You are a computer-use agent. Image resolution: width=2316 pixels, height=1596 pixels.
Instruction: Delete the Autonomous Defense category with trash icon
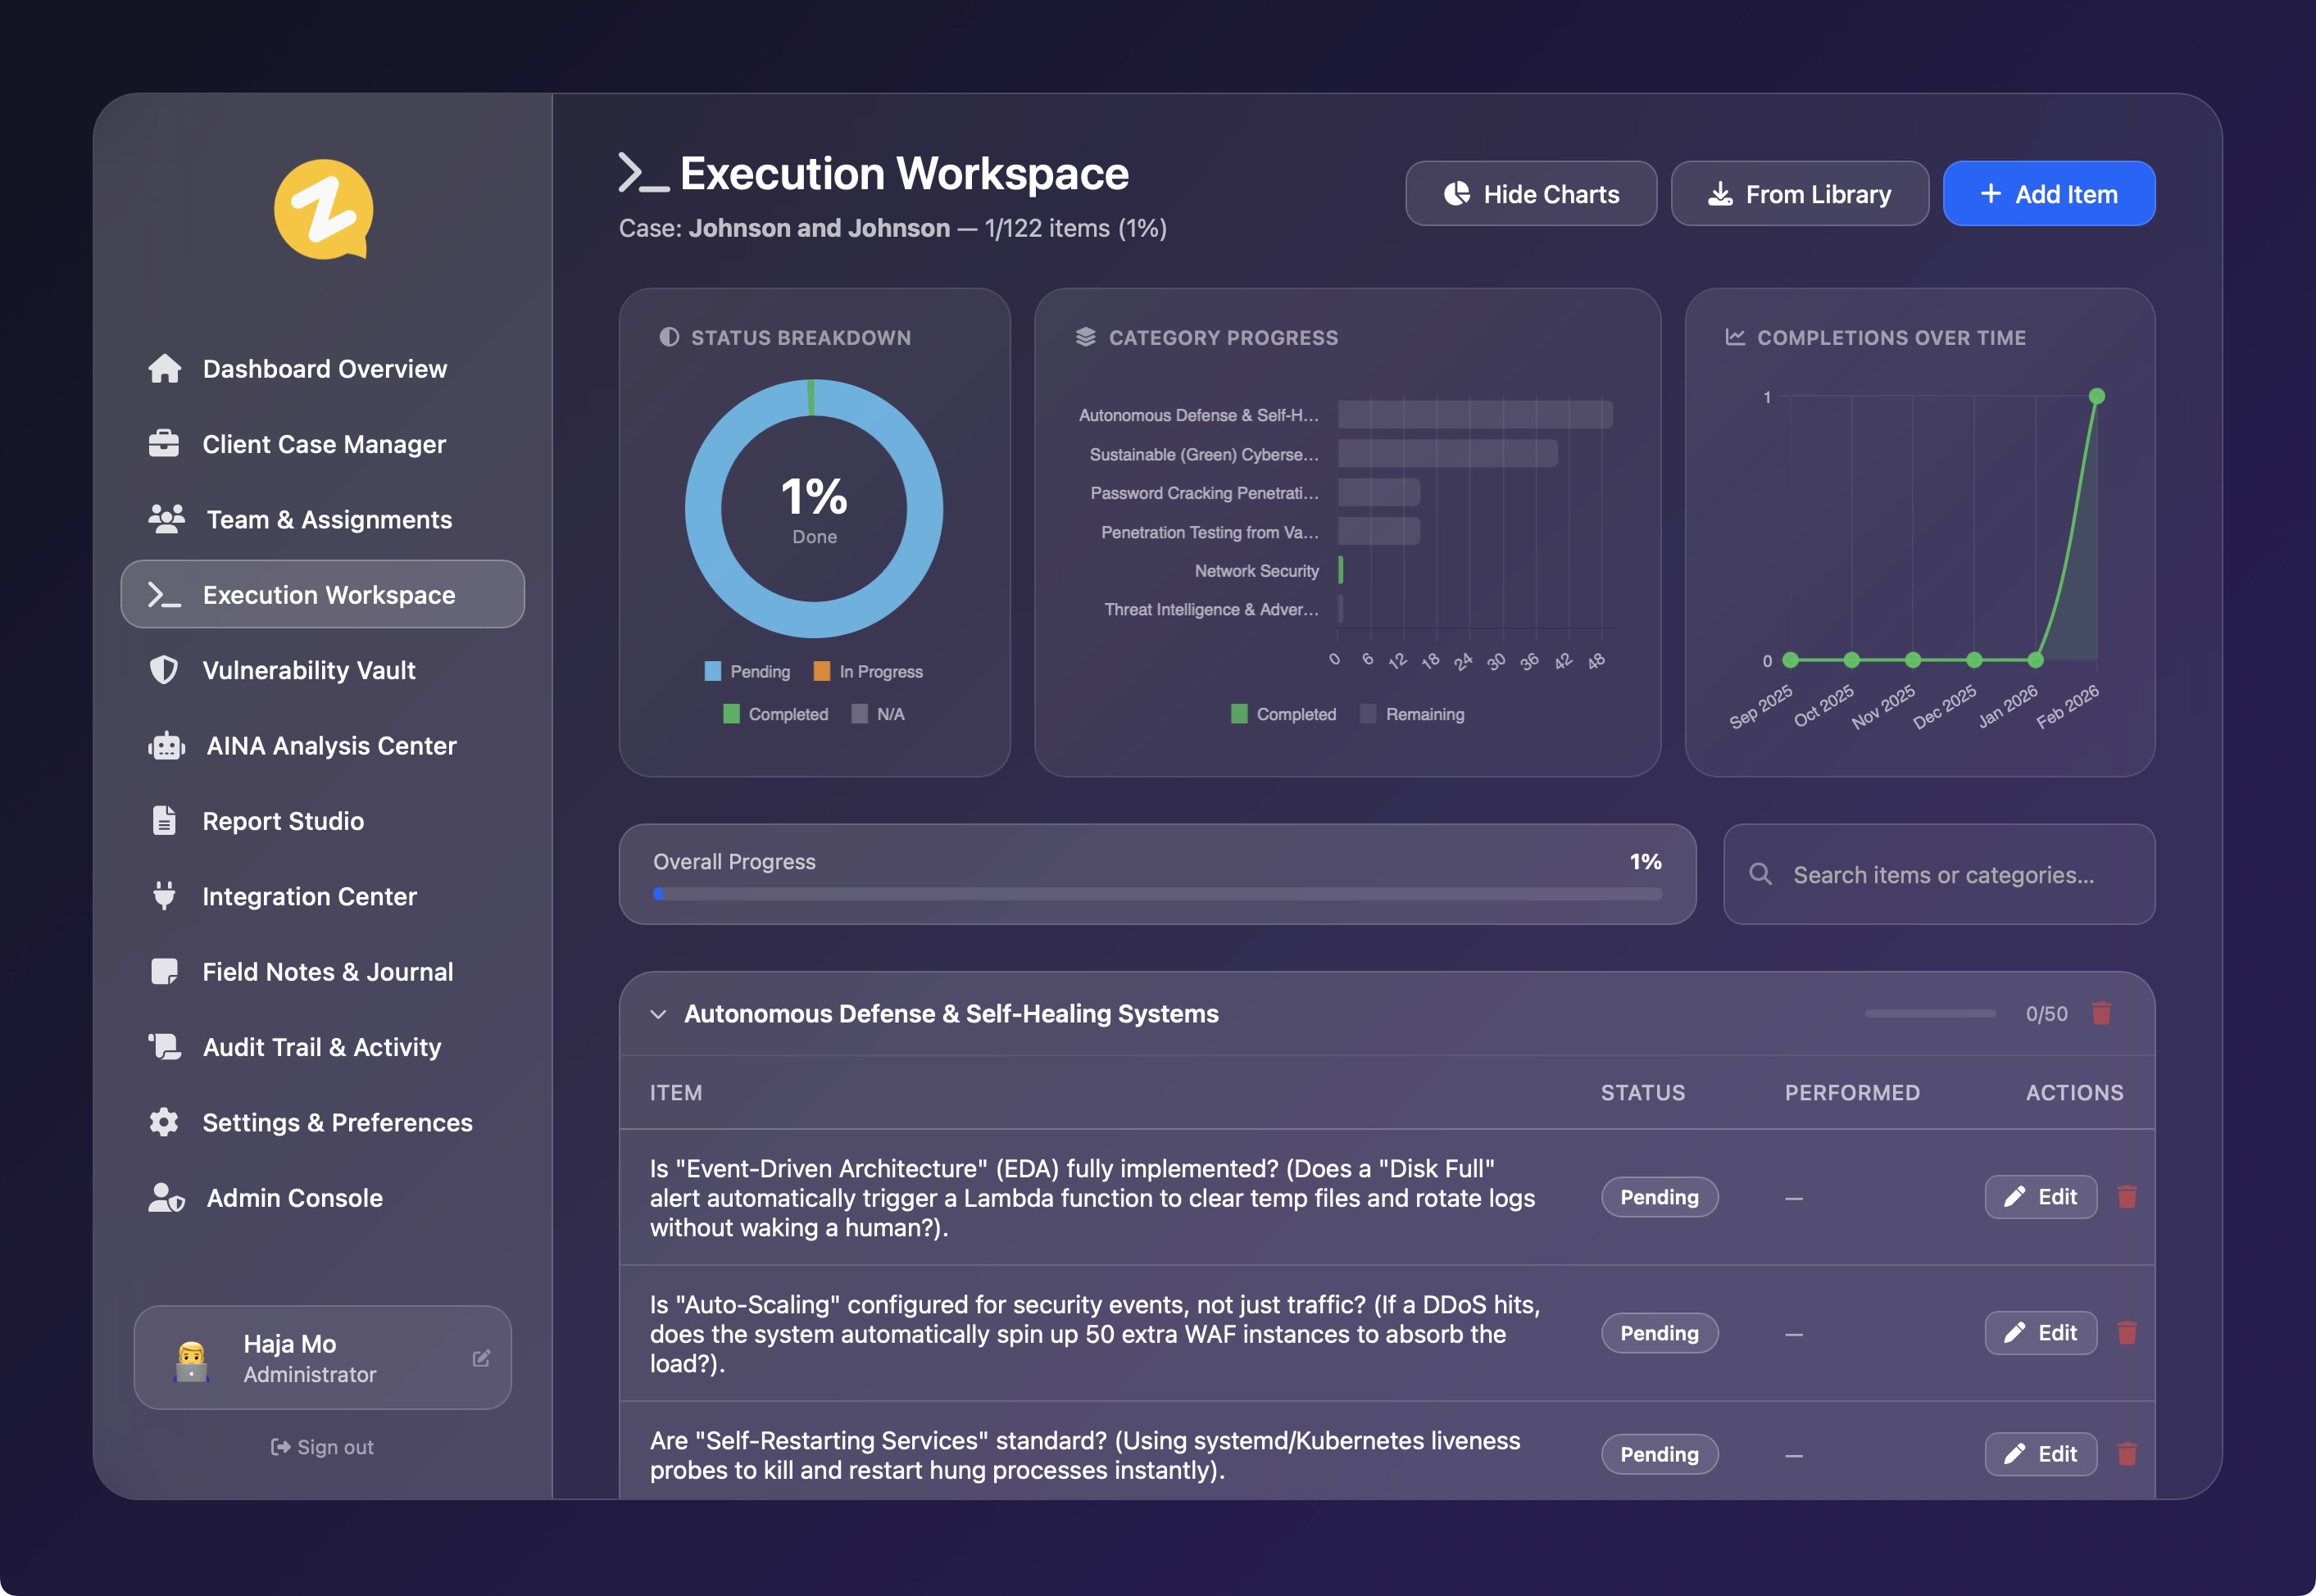(x=2101, y=1013)
